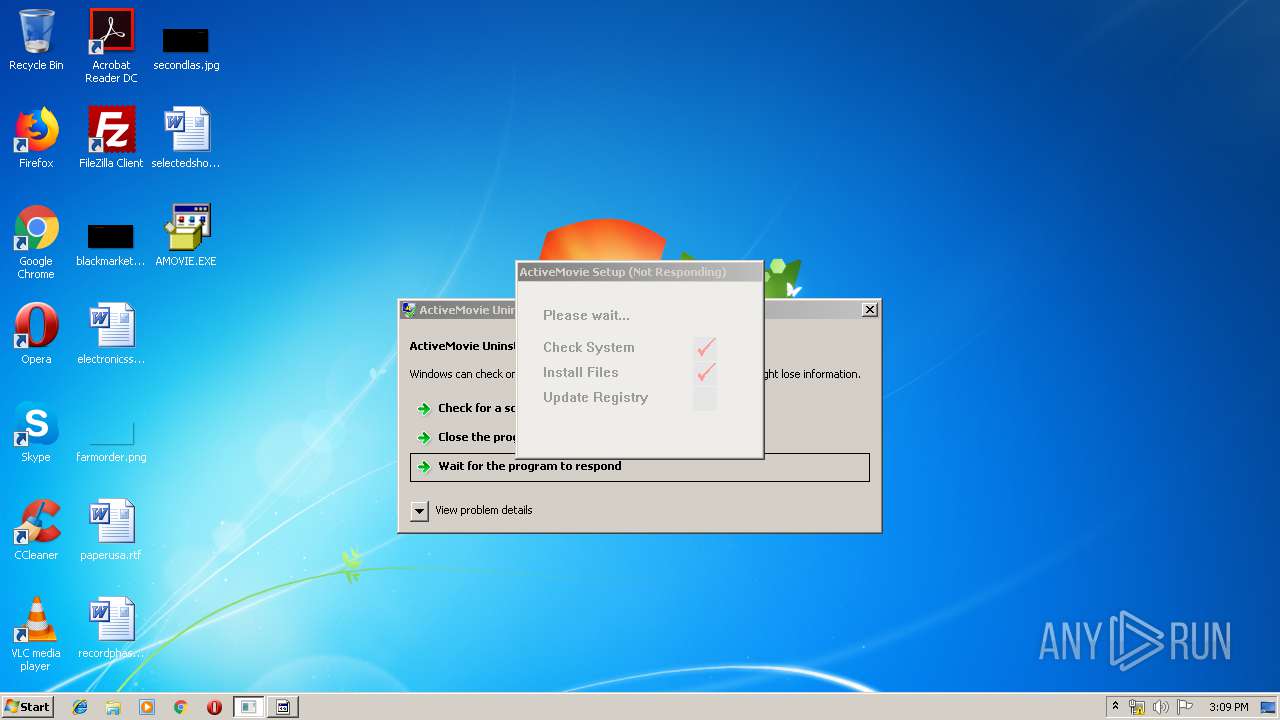The image size is (1280, 720).
Task: Open CCleaner desktop shortcut
Action: point(36,531)
